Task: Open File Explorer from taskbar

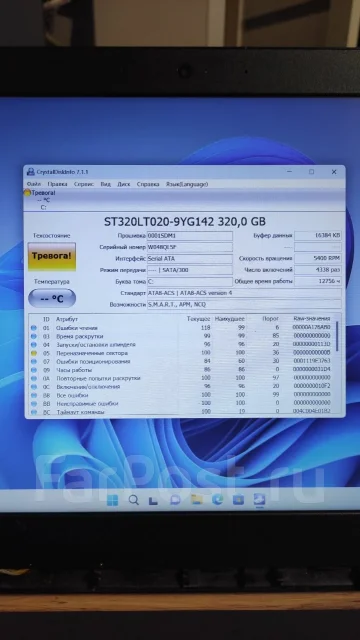Action: pos(196,500)
